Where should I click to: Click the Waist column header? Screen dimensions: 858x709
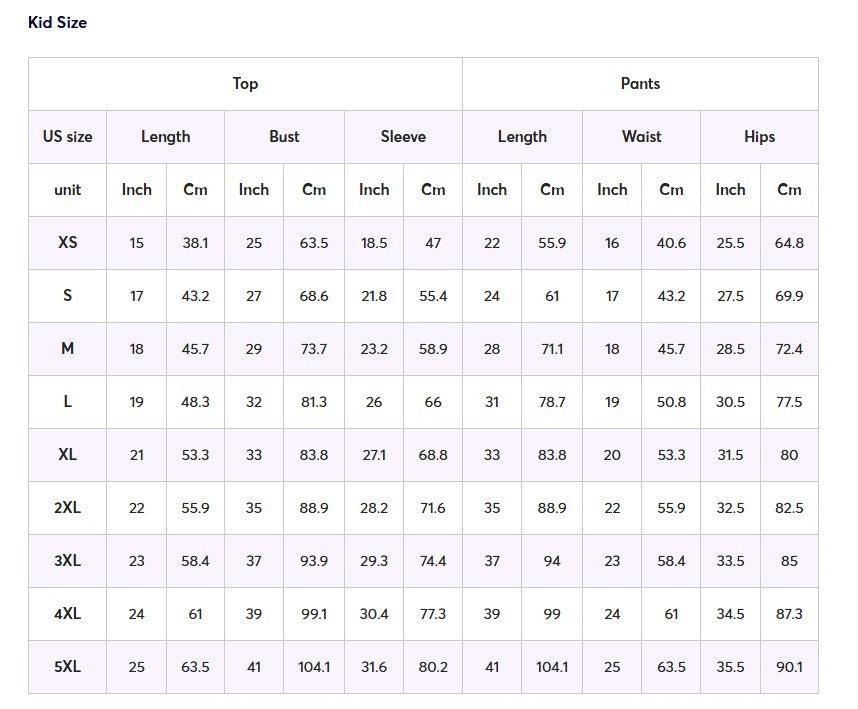(641, 137)
